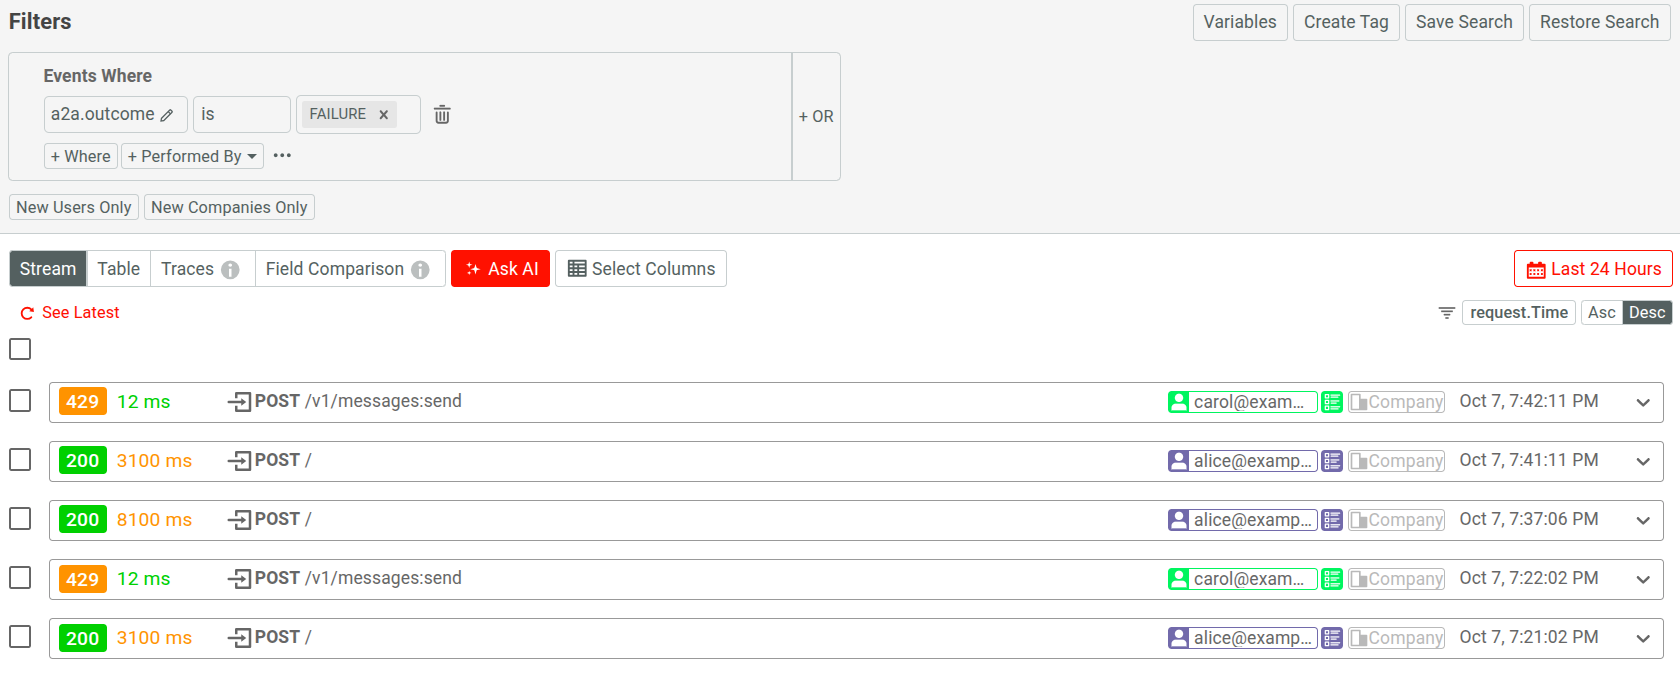Click user icon for alice at 7:41:11 PM
1680x677 pixels.
(1178, 461)
